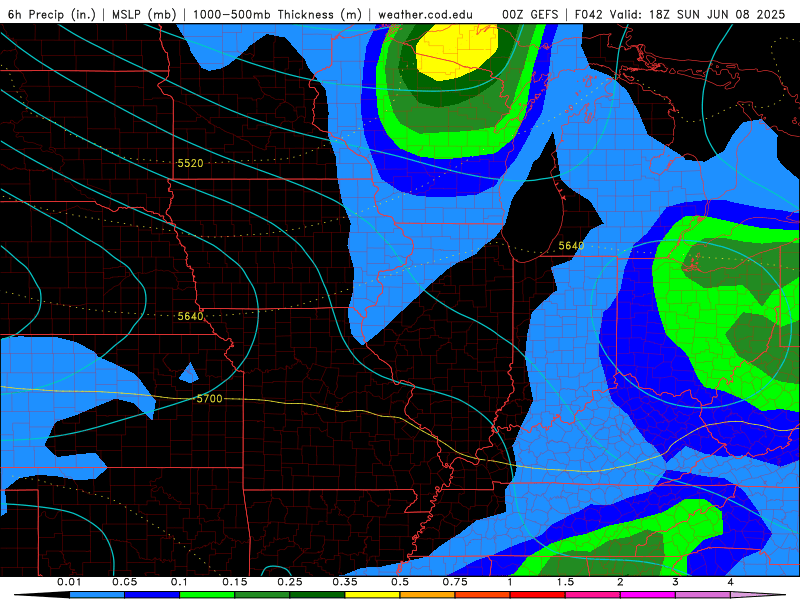Select the dark green 0.25–0.35 legend swatch
This screenshot has height=600, width=800.
coord(317,595)
